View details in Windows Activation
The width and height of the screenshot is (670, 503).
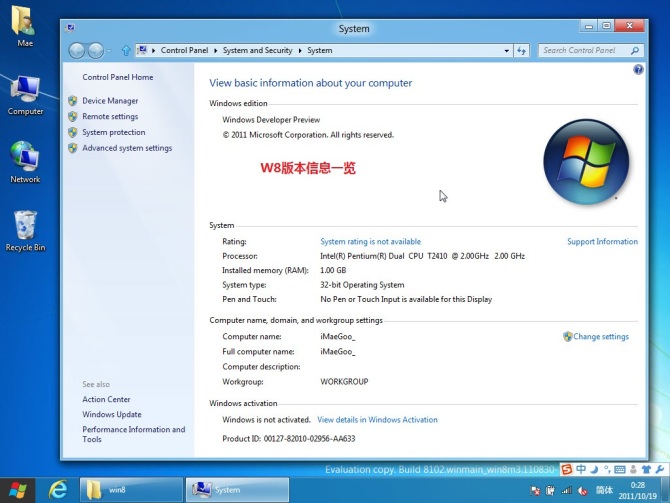tap(377, 420)
